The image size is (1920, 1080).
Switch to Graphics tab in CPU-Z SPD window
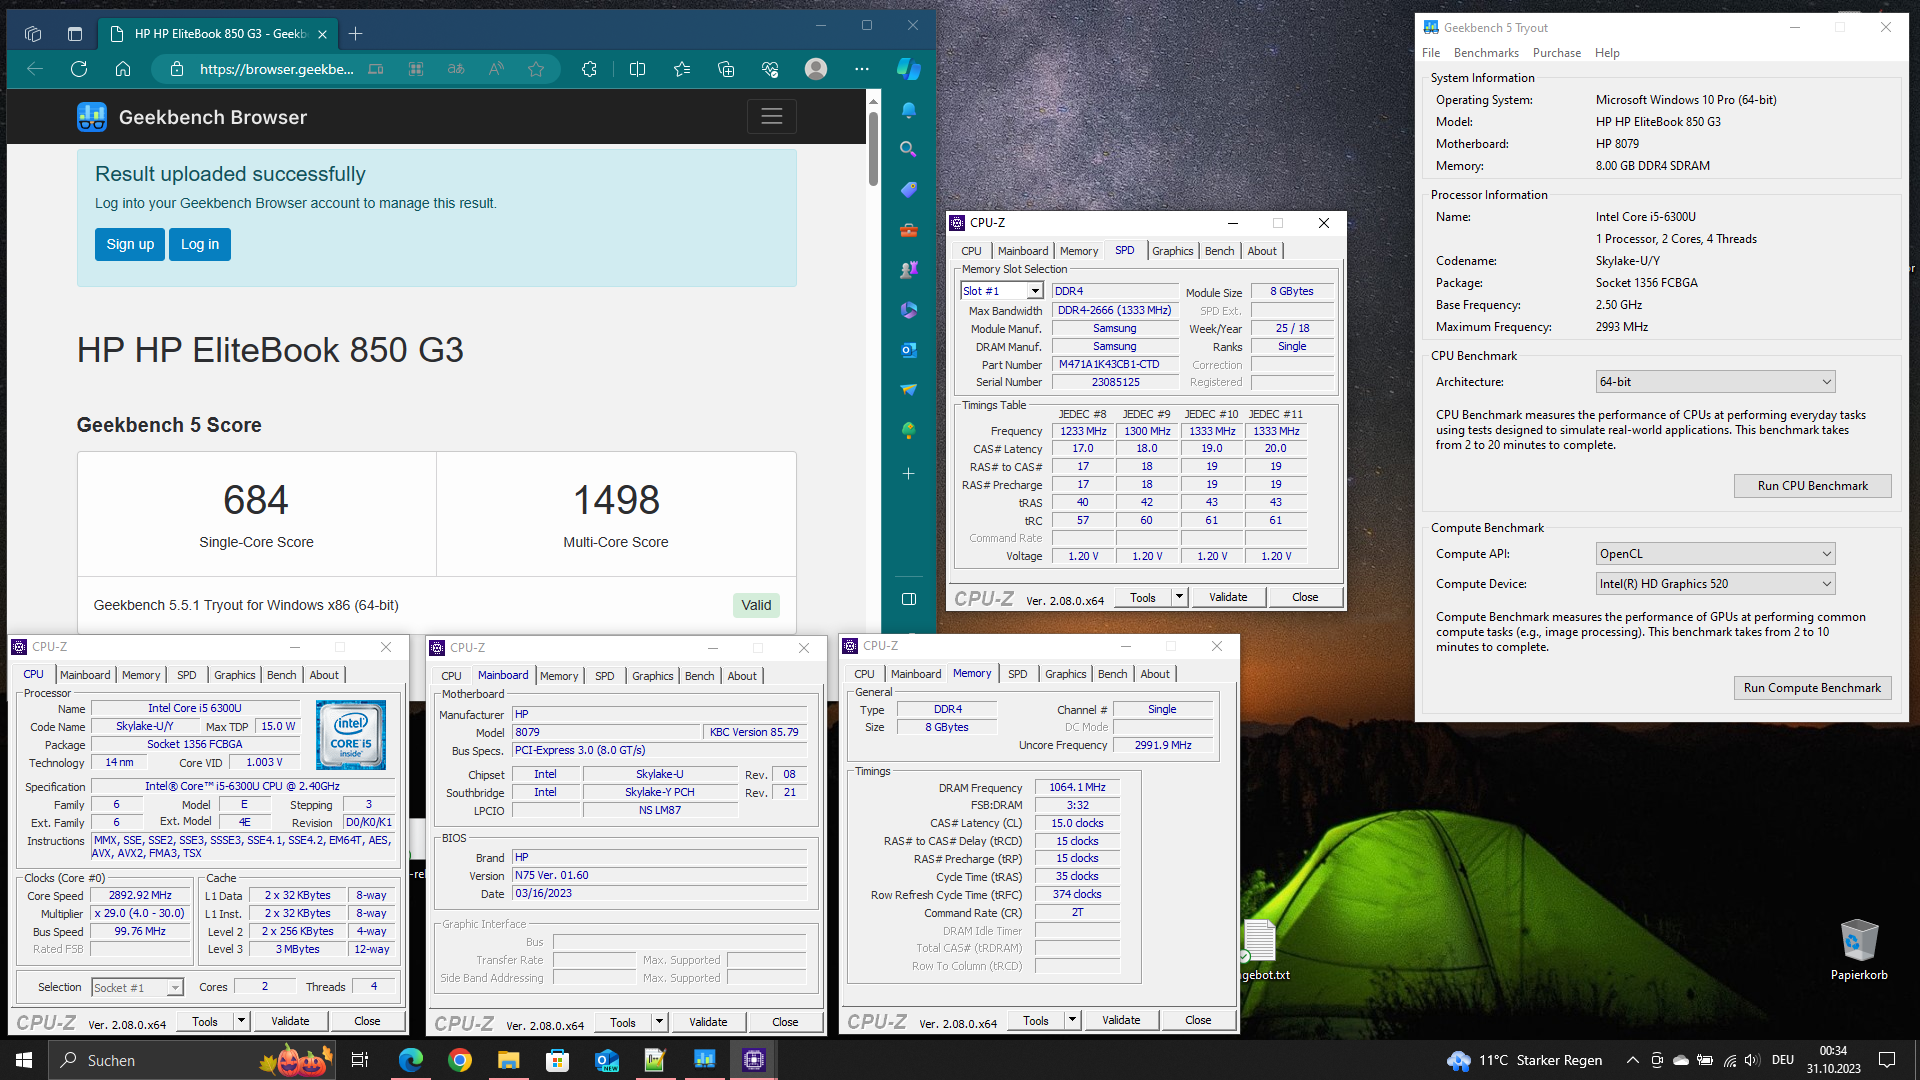pyautogui.click(x=1172, y=251)
